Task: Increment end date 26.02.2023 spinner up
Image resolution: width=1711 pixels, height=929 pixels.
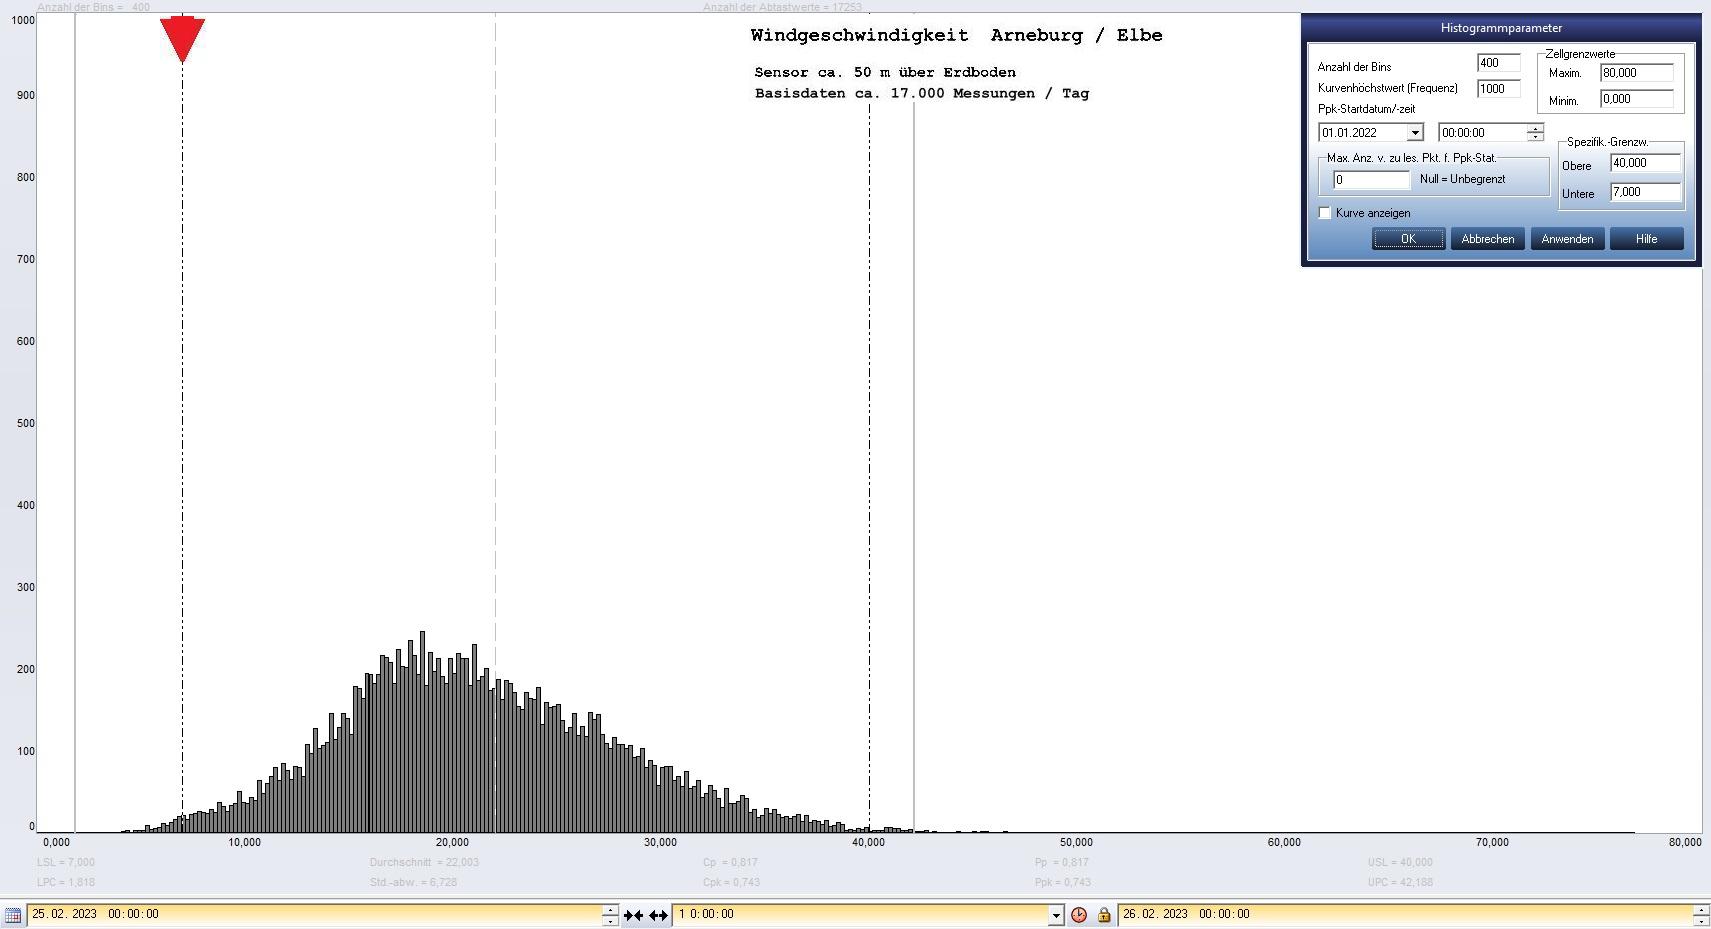Action: pyautogui.click(x=1701, y=910)
